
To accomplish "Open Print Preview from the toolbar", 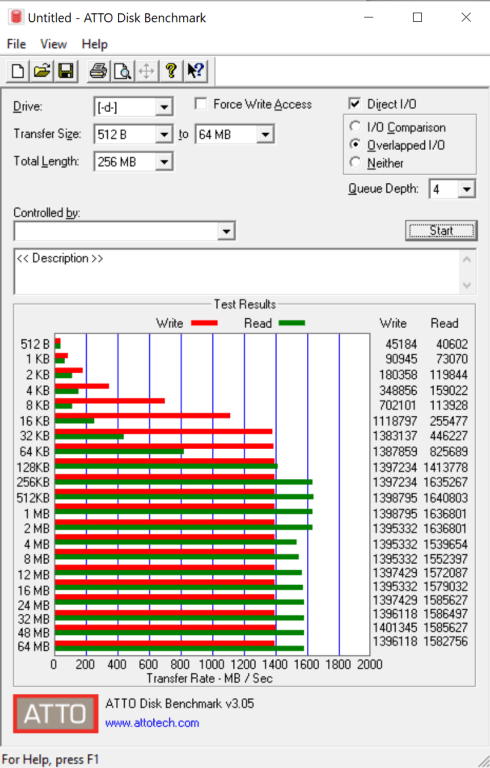I will coord(122,72).
